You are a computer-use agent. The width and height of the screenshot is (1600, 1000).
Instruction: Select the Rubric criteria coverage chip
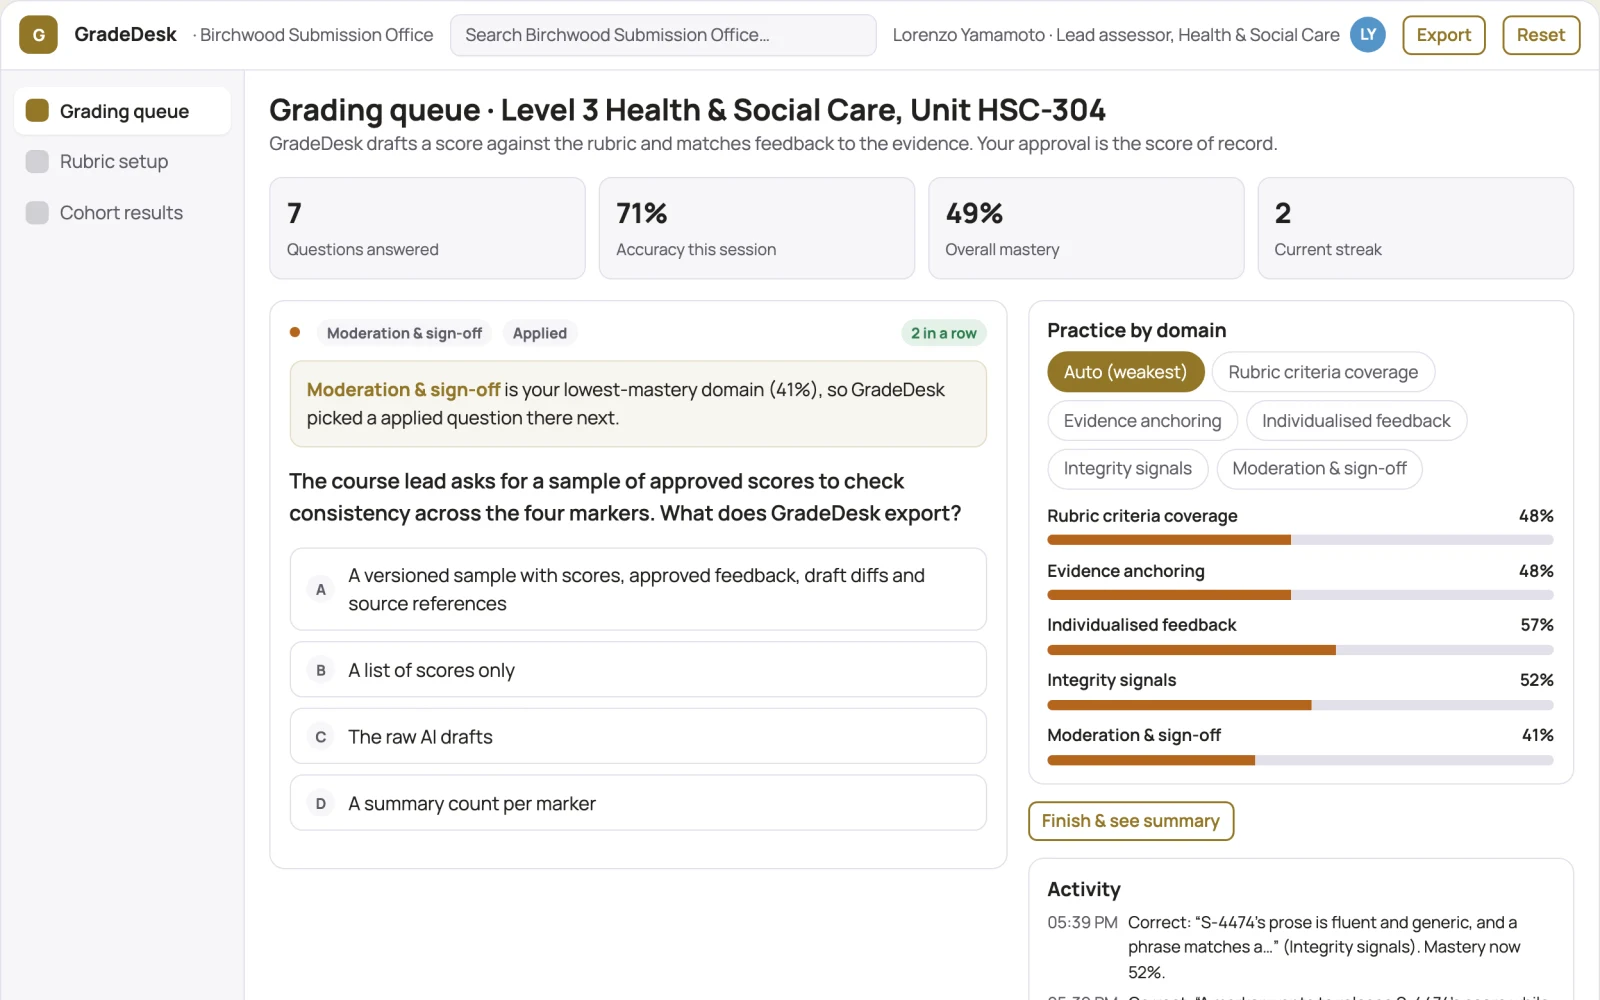tap(1323, 372)
